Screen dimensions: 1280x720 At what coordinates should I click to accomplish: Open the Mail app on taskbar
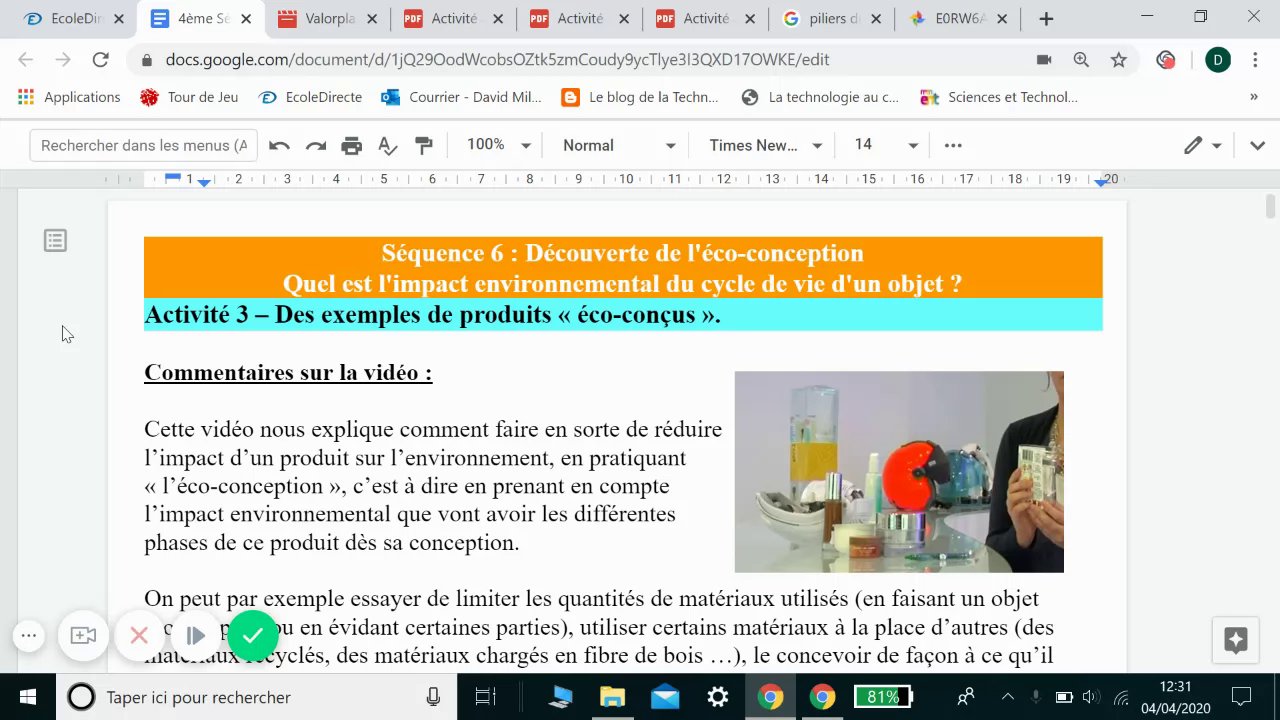665,697
